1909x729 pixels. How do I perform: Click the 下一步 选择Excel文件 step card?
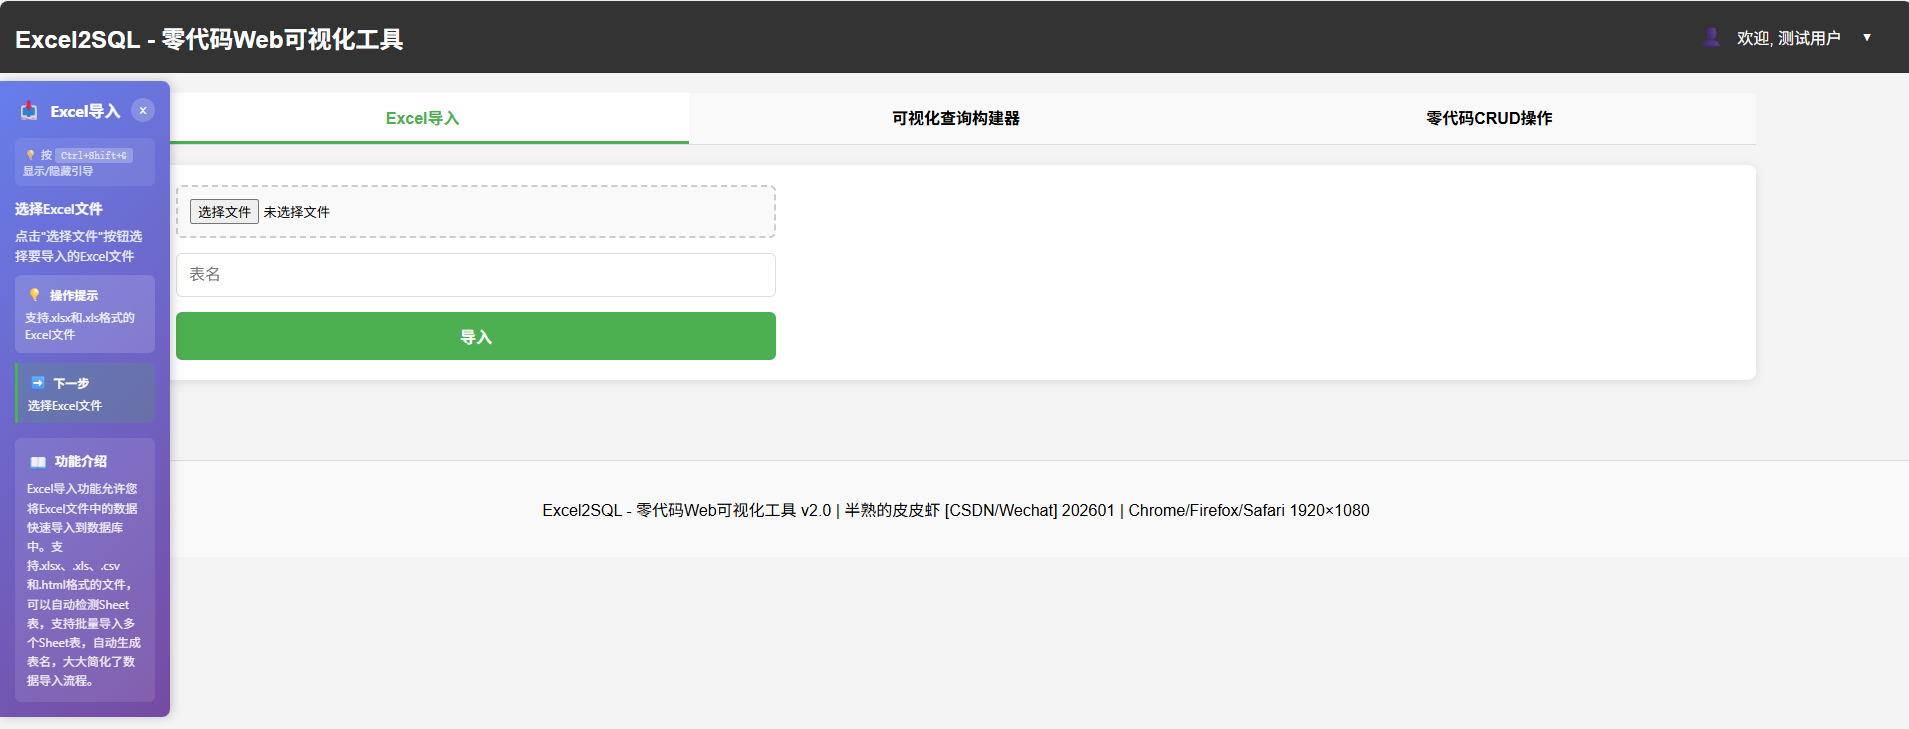(x=85, y=393)
